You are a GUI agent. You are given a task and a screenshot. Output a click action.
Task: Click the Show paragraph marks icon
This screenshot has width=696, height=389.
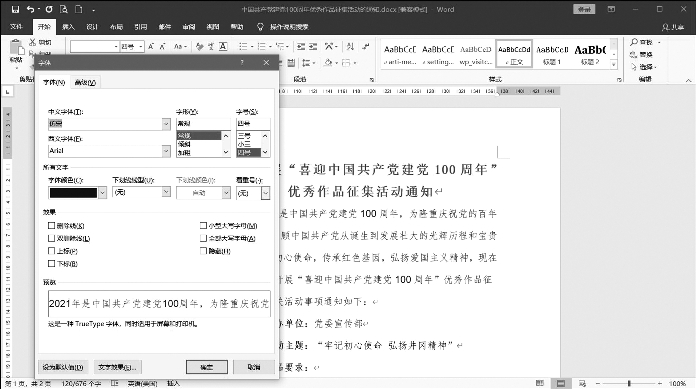pyautogui.click(x=366, y=46)
